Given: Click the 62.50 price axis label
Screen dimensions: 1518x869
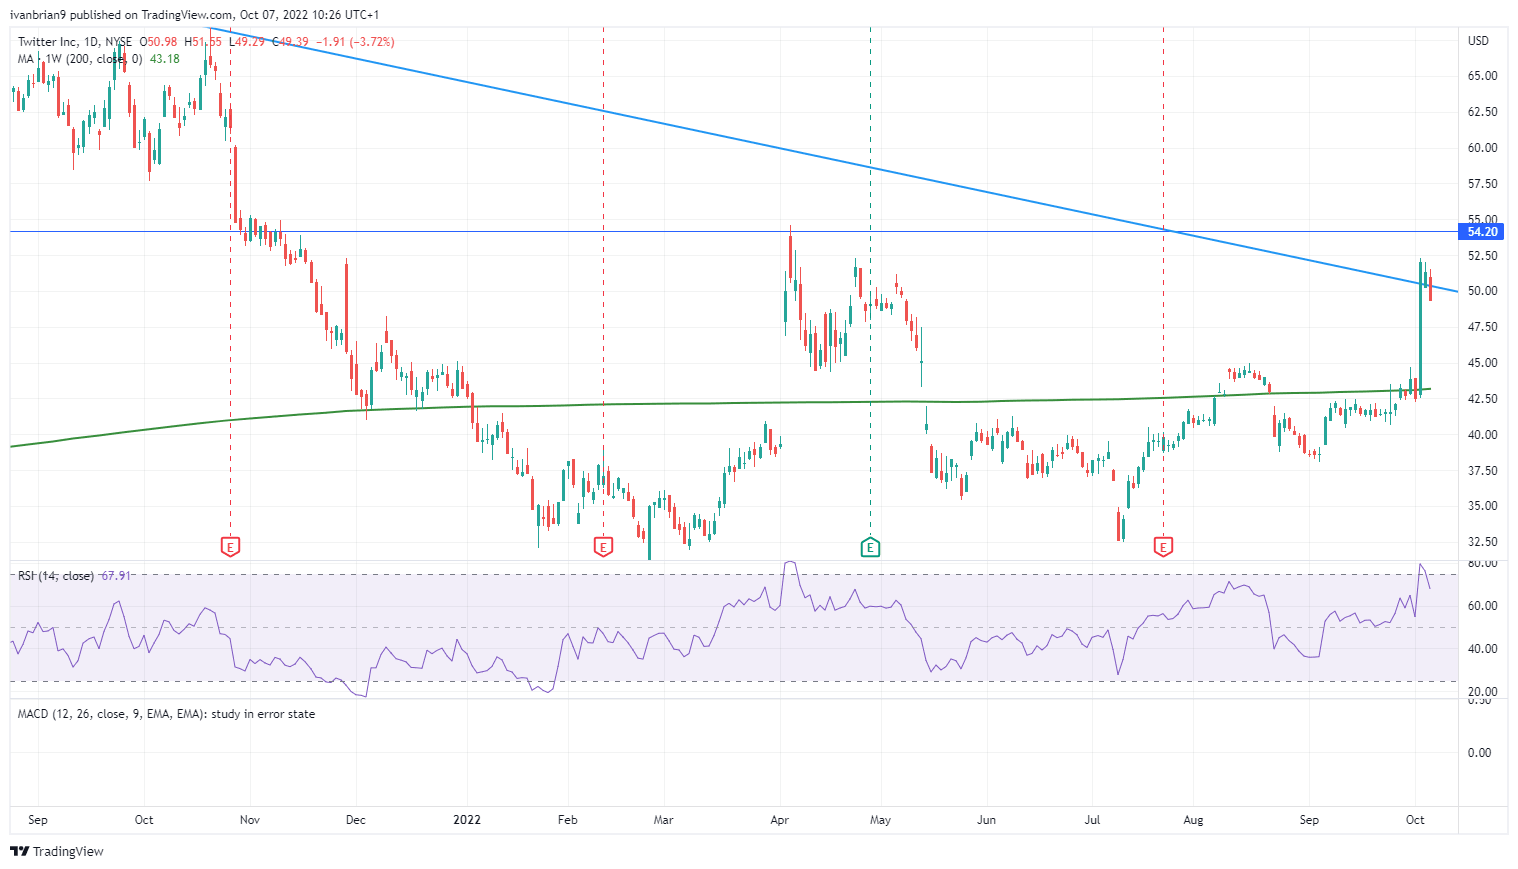Looking at the screenshot, I should (1482, 112).
